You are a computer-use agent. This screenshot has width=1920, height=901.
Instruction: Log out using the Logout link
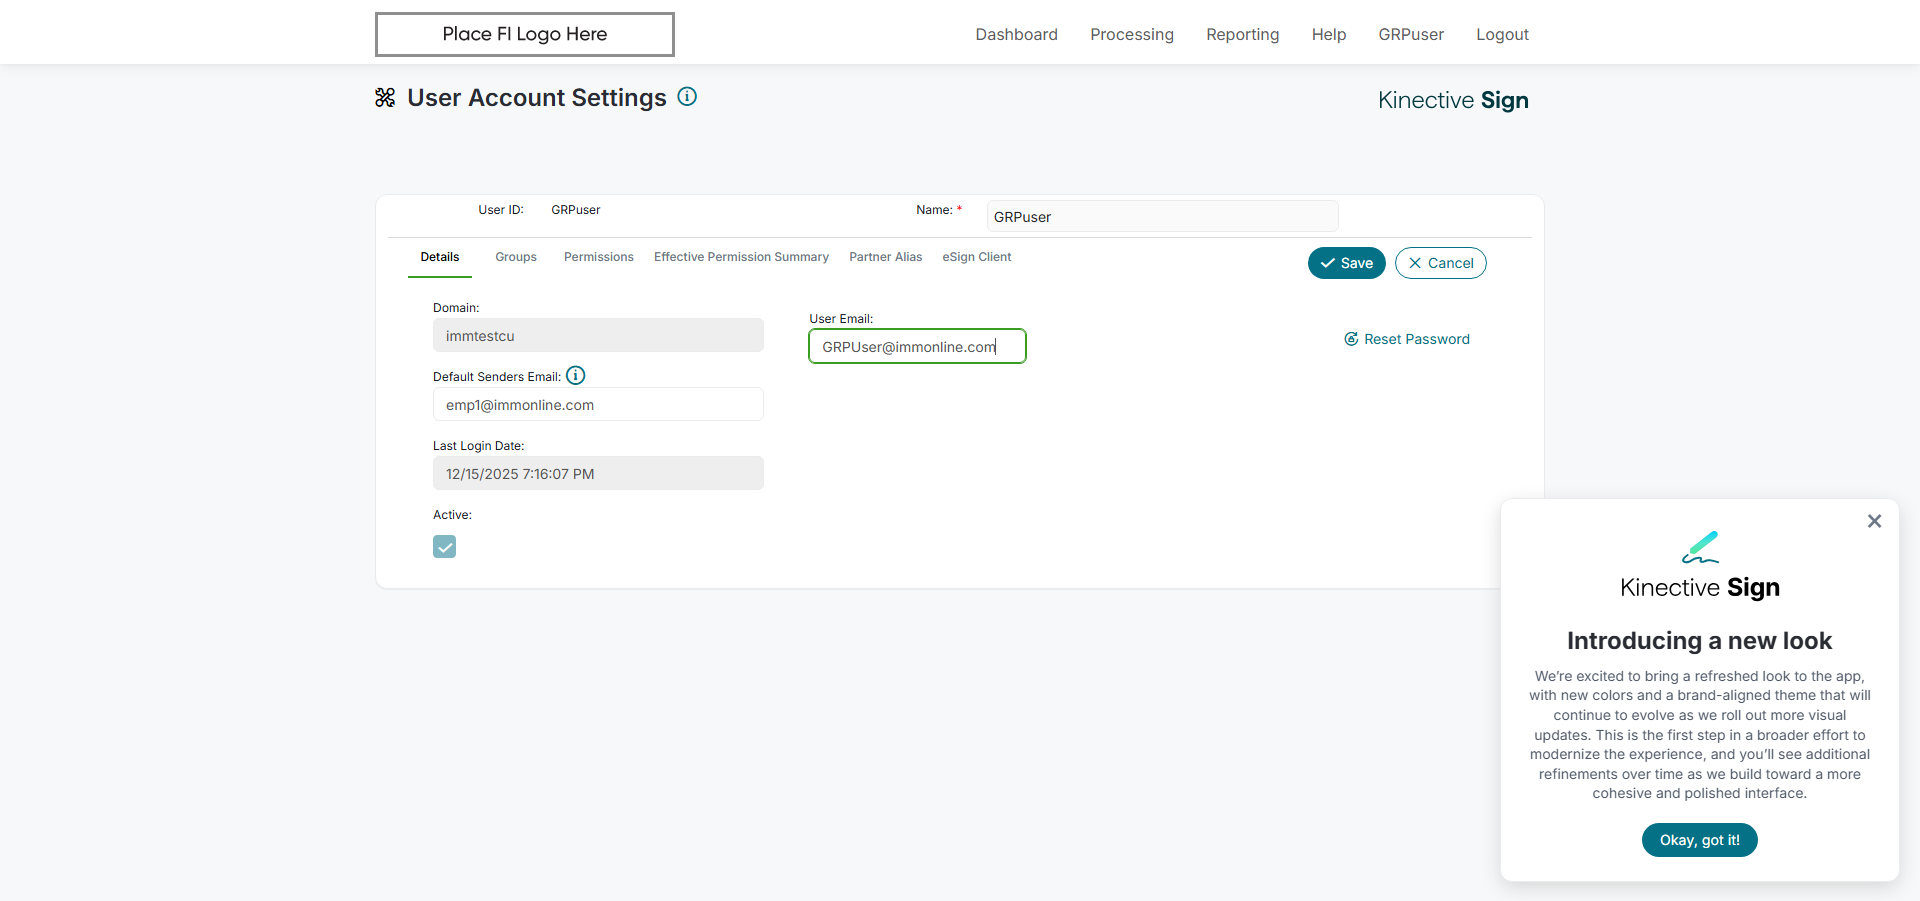(x=1502, y=34)
